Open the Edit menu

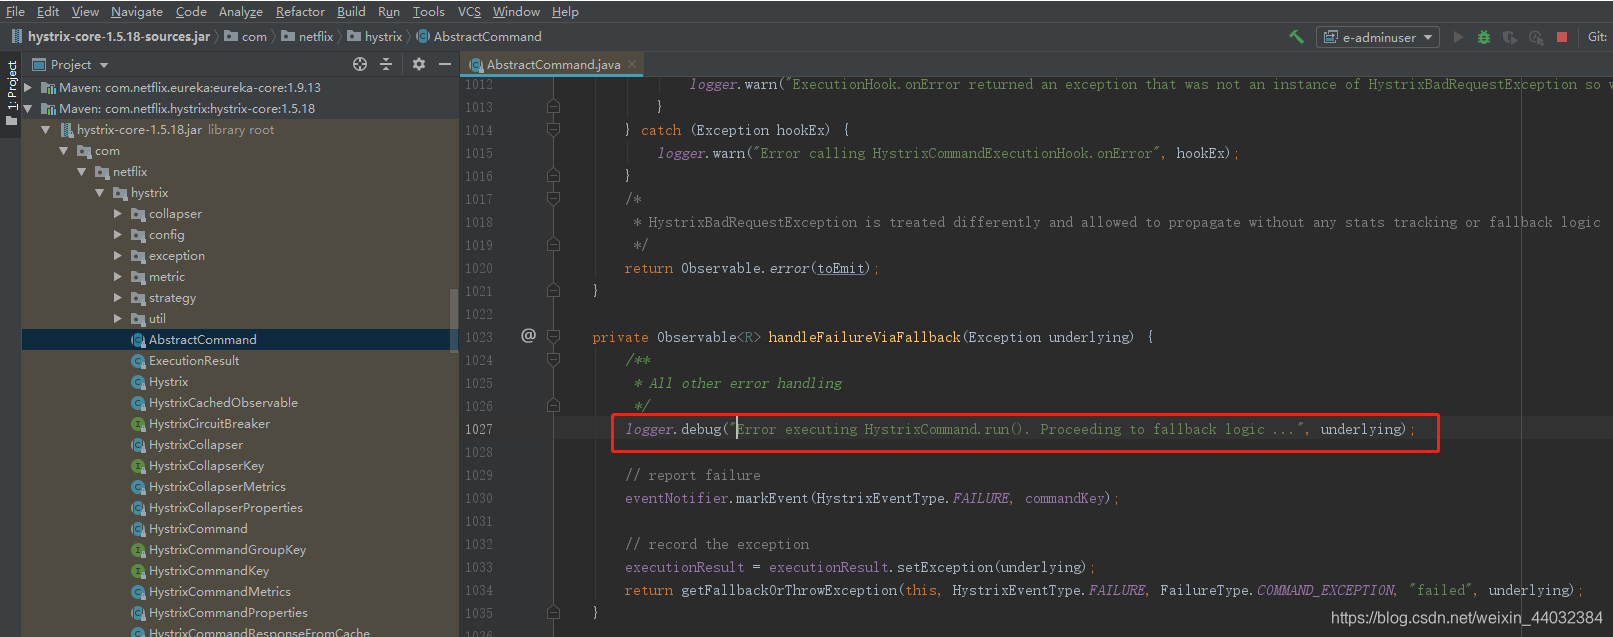click(x=48, y=11)
